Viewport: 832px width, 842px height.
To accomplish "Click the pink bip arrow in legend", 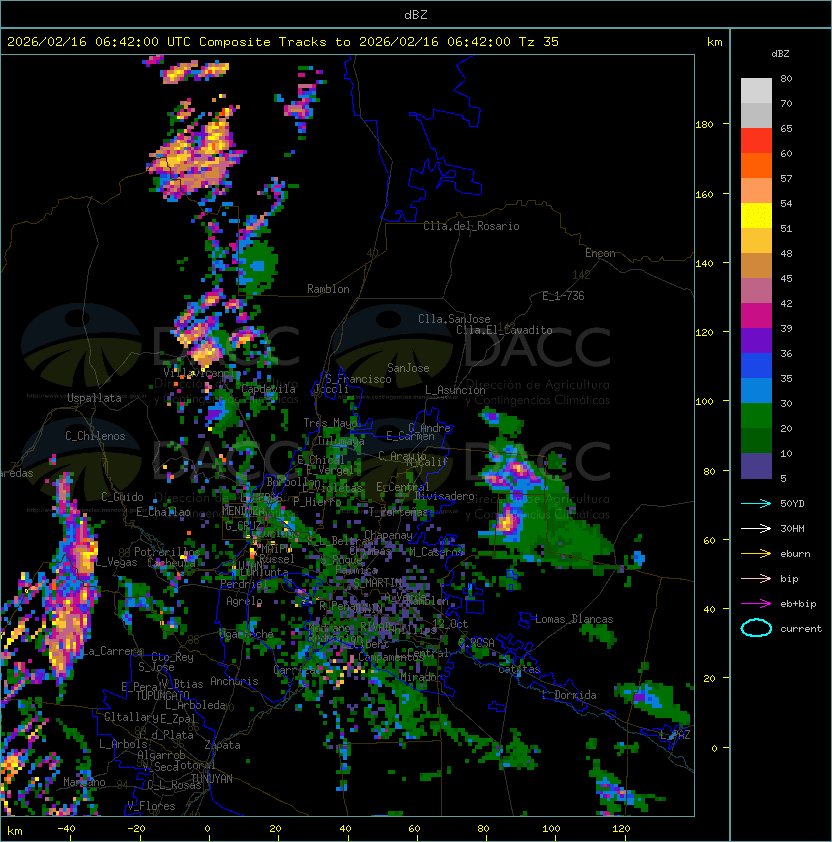I will coord(756,579).
